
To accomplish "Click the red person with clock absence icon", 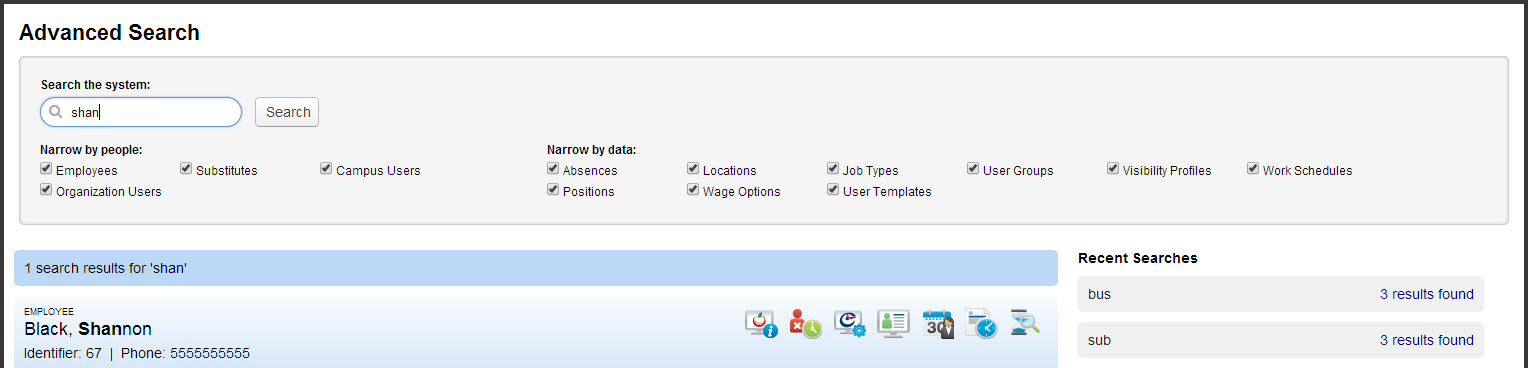I will 805,323.
